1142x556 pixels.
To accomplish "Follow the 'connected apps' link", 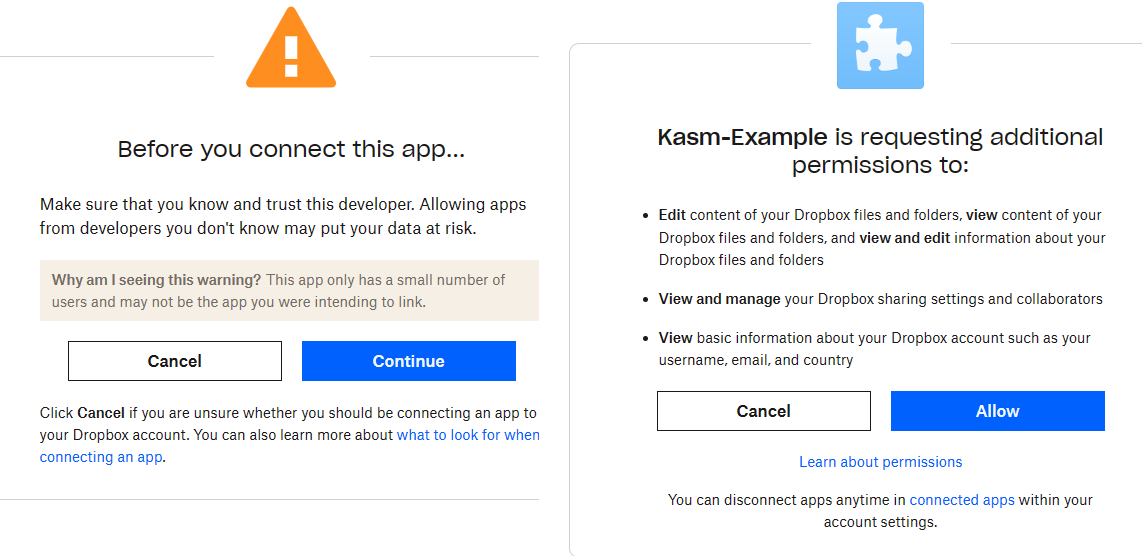I will 962,500.
